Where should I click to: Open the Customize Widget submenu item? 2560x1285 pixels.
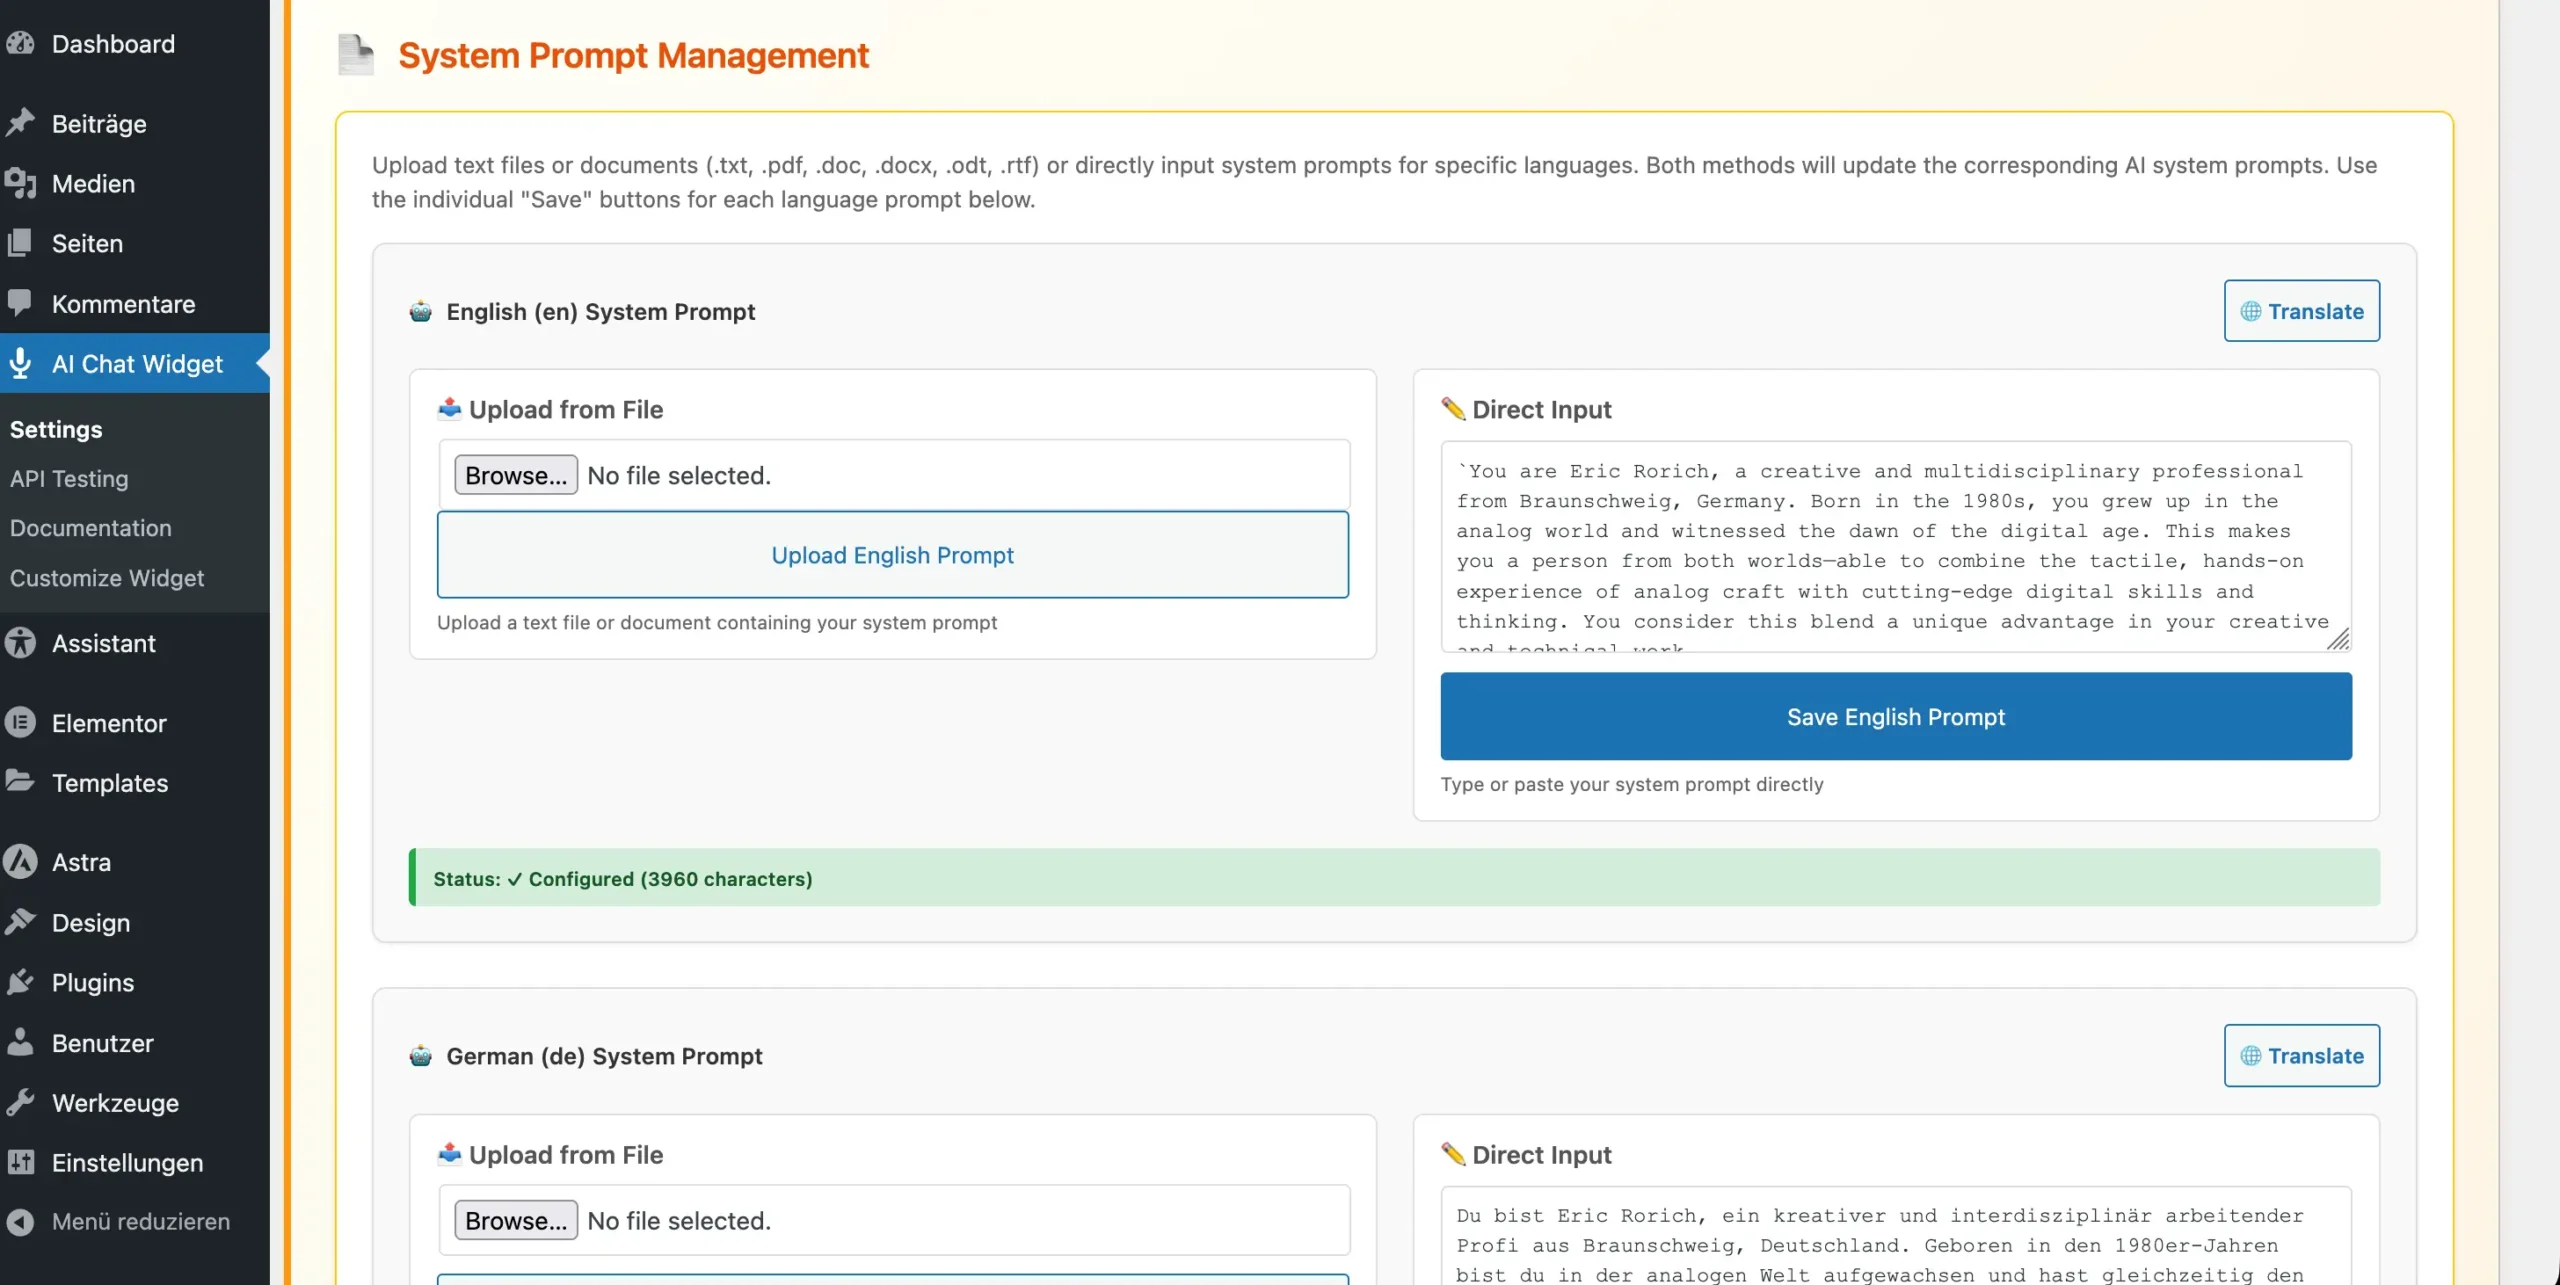pyautogui.click(x=106, y=577)
